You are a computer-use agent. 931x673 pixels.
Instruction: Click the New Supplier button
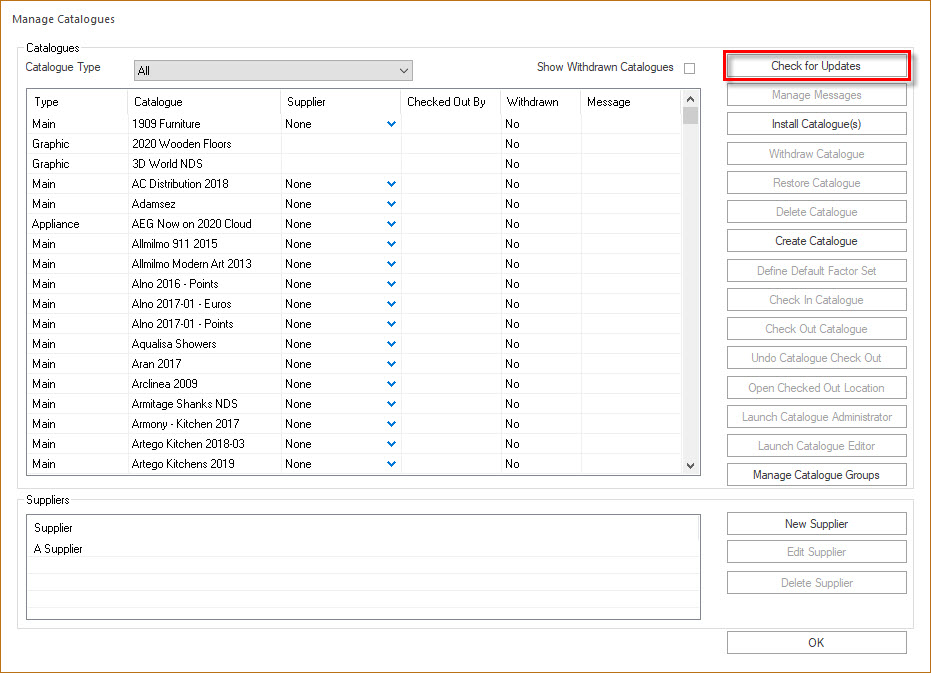tap(816, 523)
